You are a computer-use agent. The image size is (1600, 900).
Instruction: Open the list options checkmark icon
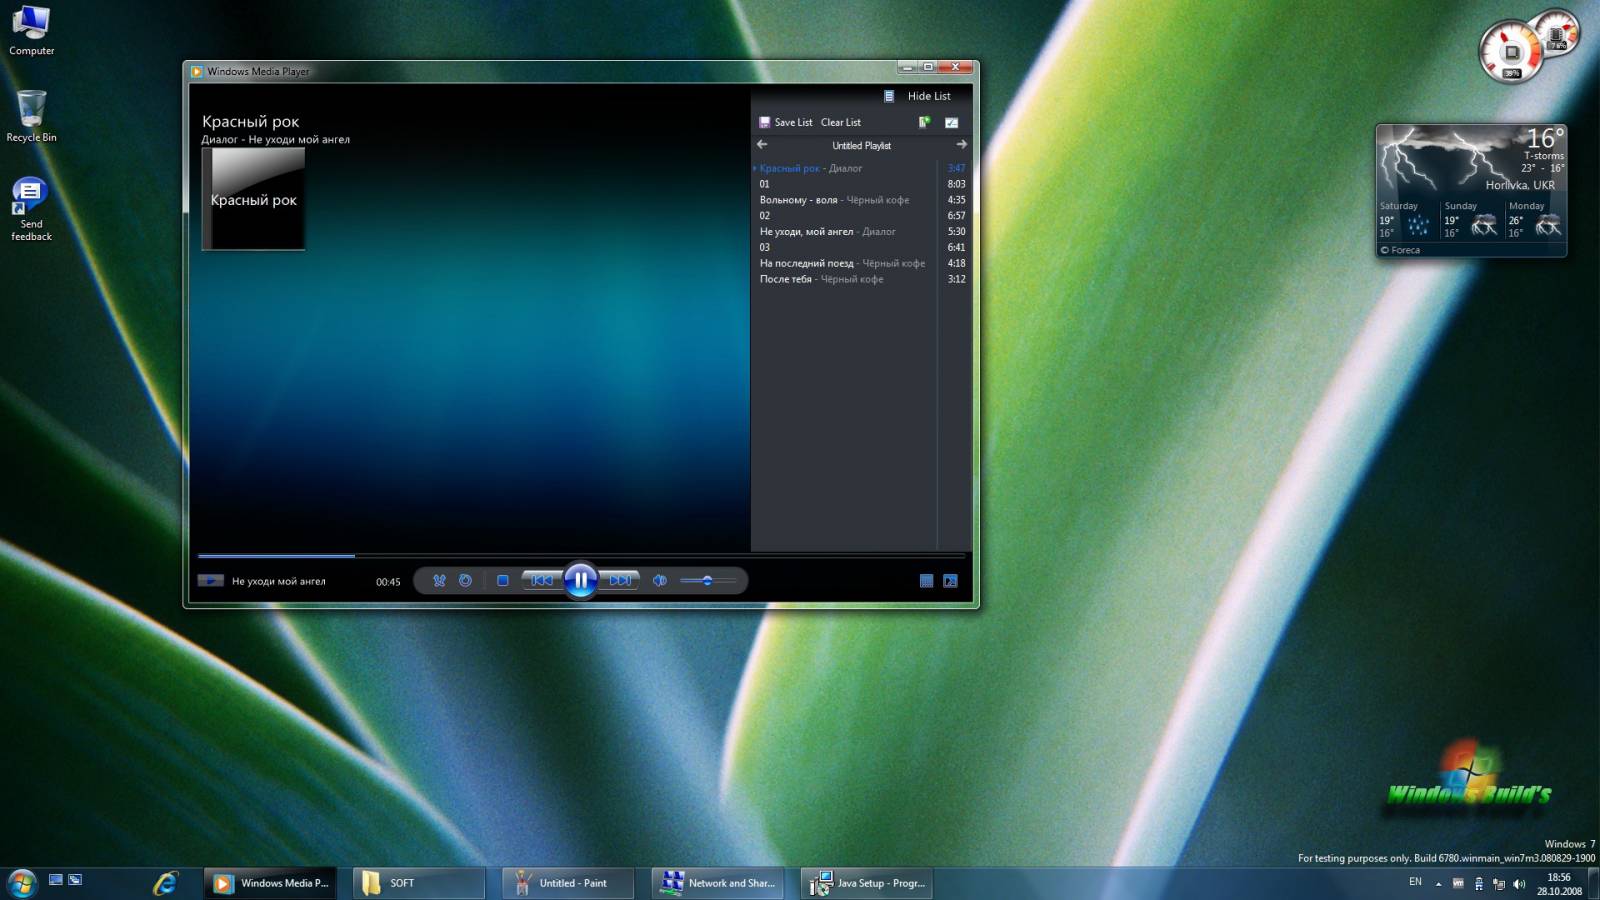point(951,122)
